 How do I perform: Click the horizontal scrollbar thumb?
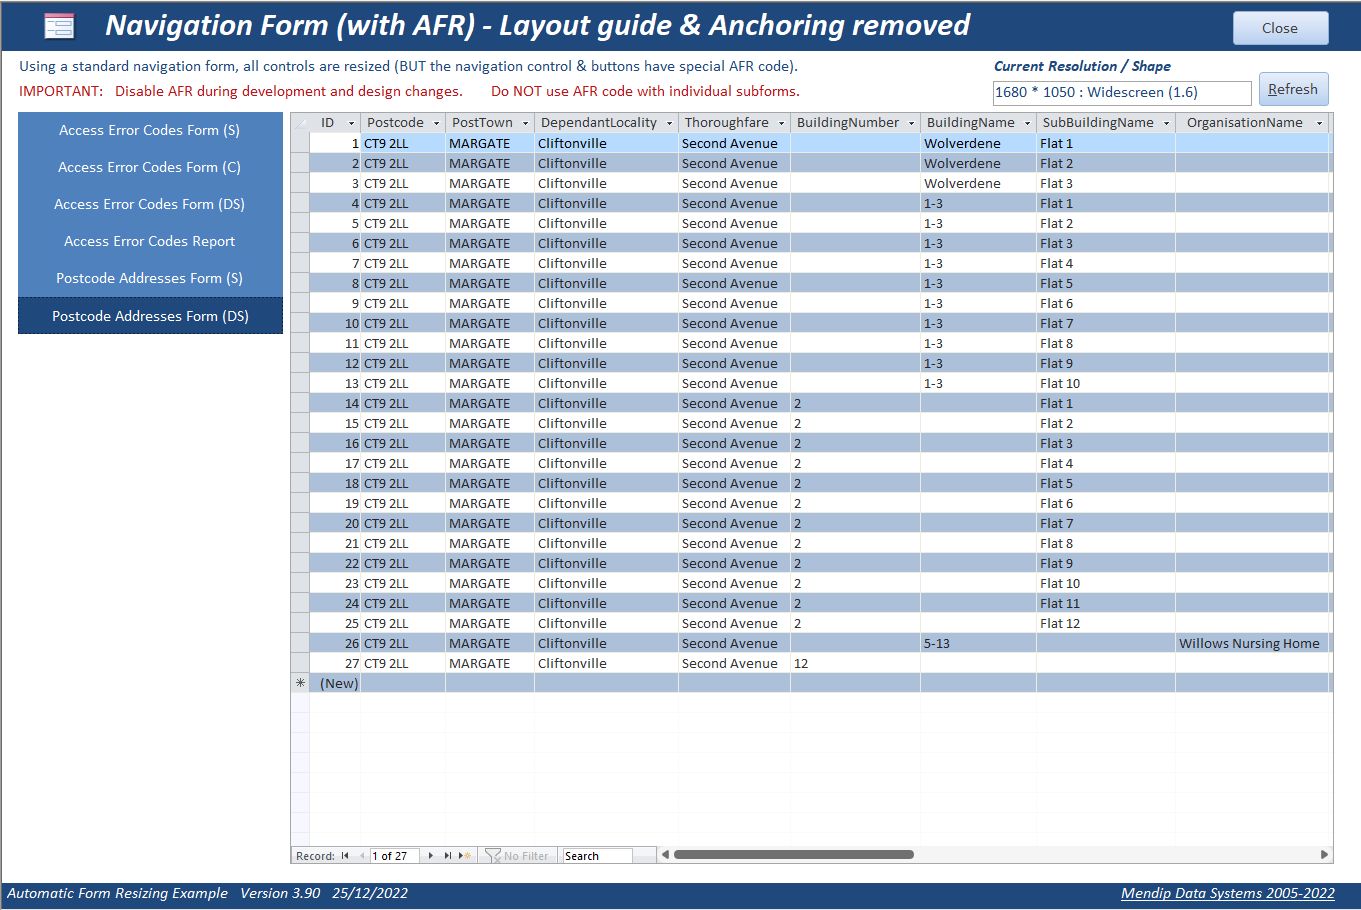point(794,855)
